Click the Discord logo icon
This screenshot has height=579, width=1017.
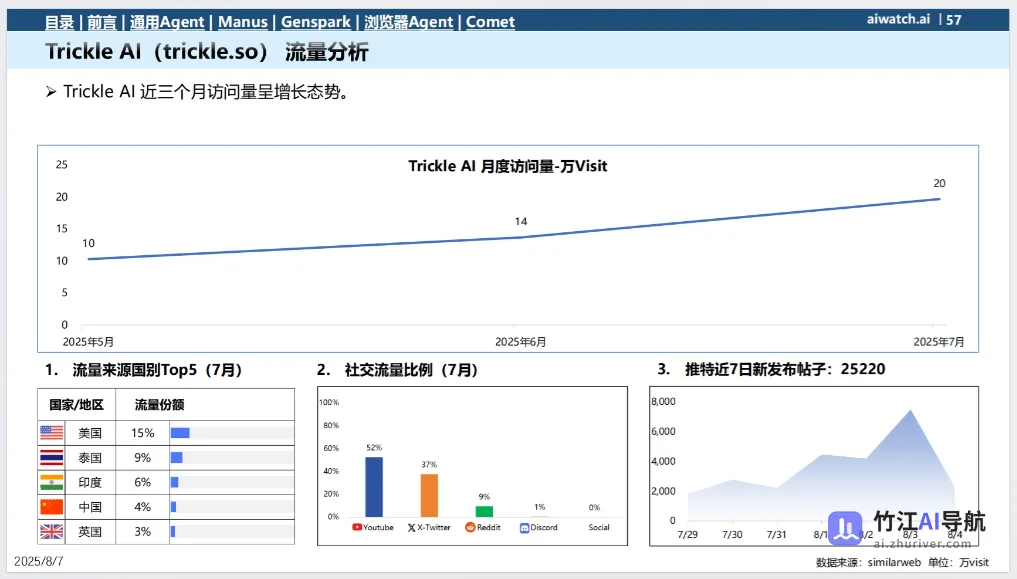(524, 528)
